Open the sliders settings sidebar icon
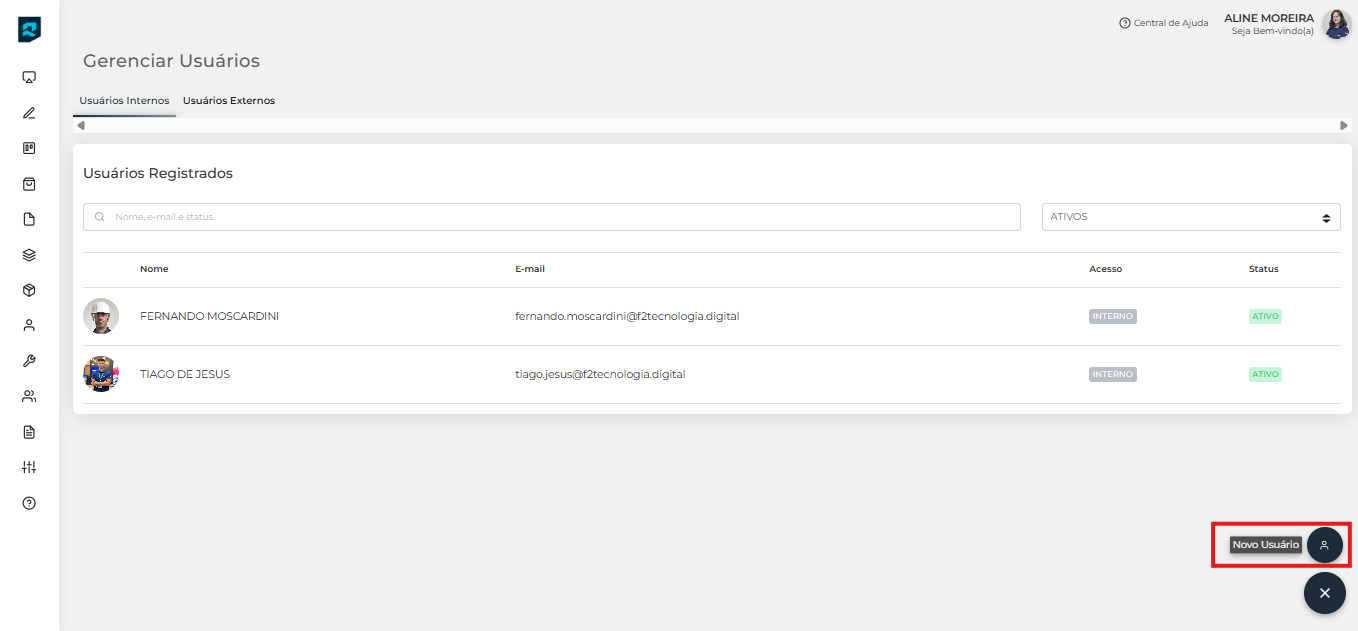The width and height of the screenshot is (1358, 631). [x=29, y=467]
